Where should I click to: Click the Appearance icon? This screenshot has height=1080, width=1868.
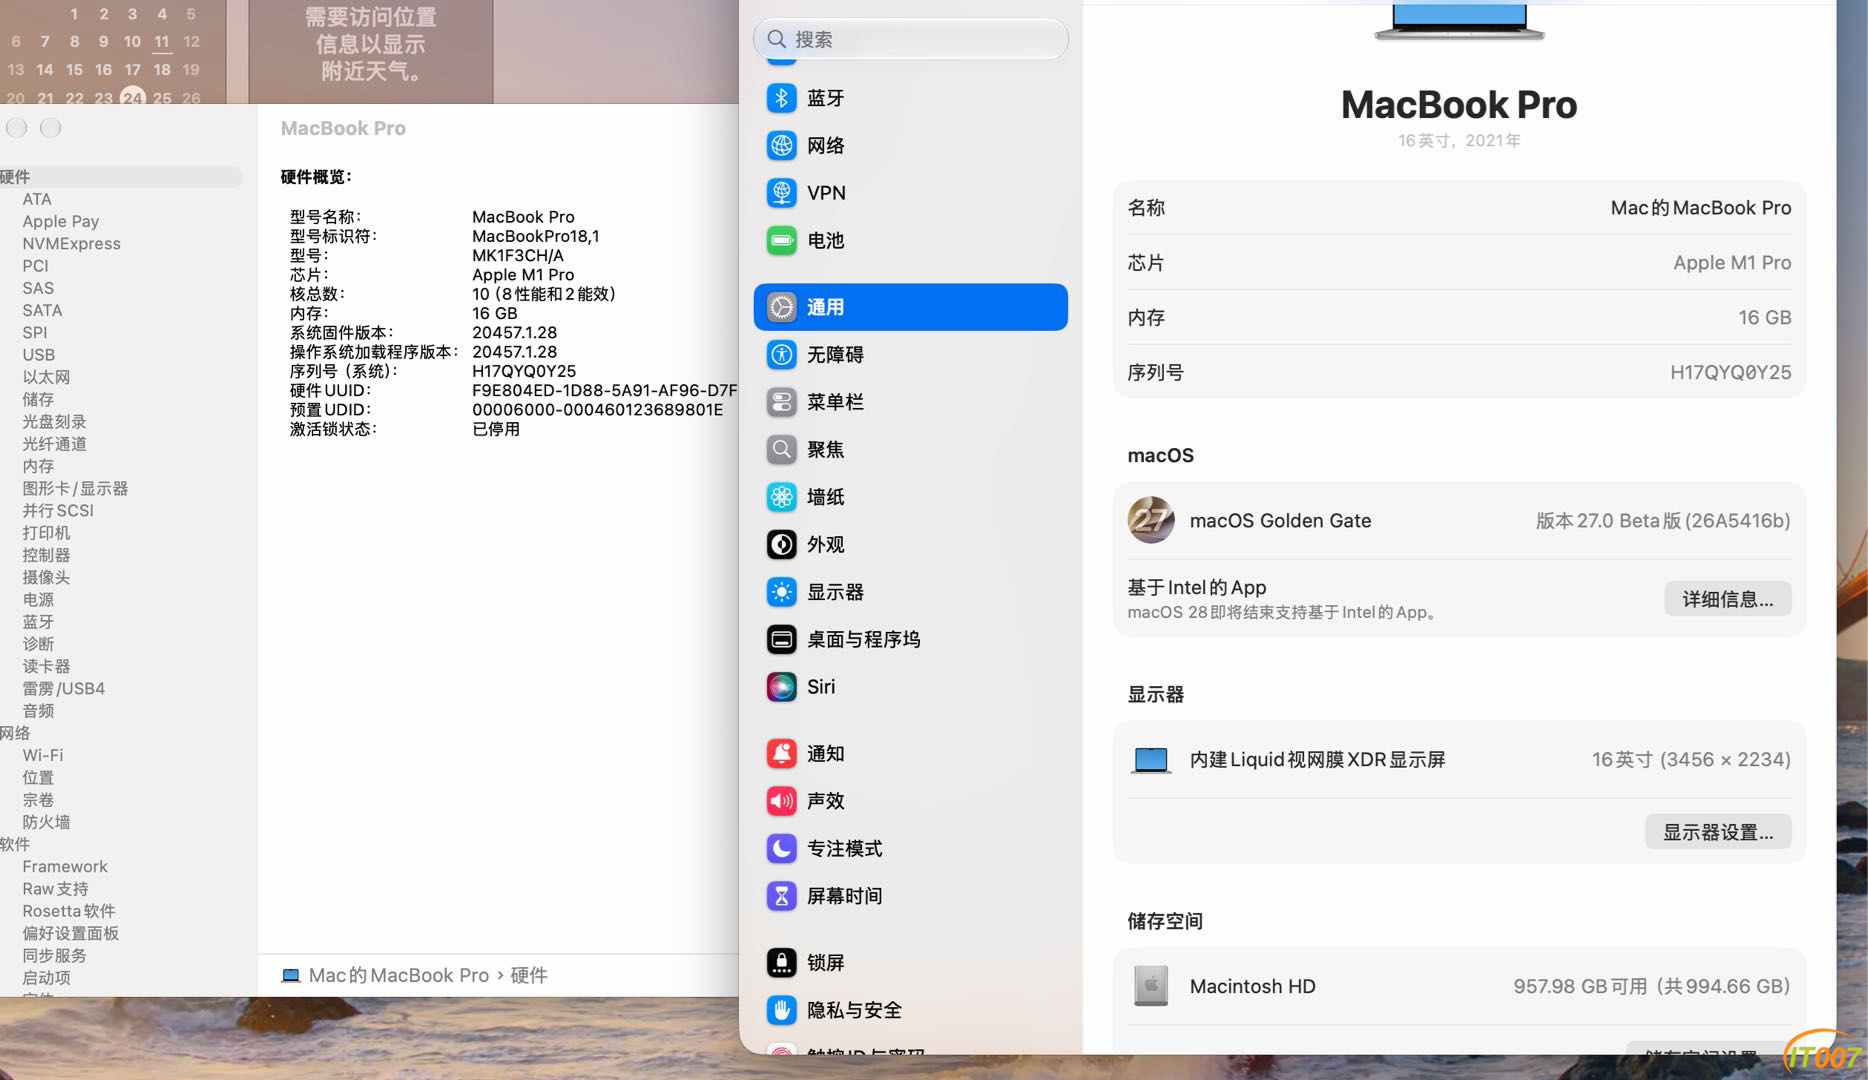click(781, 545)
